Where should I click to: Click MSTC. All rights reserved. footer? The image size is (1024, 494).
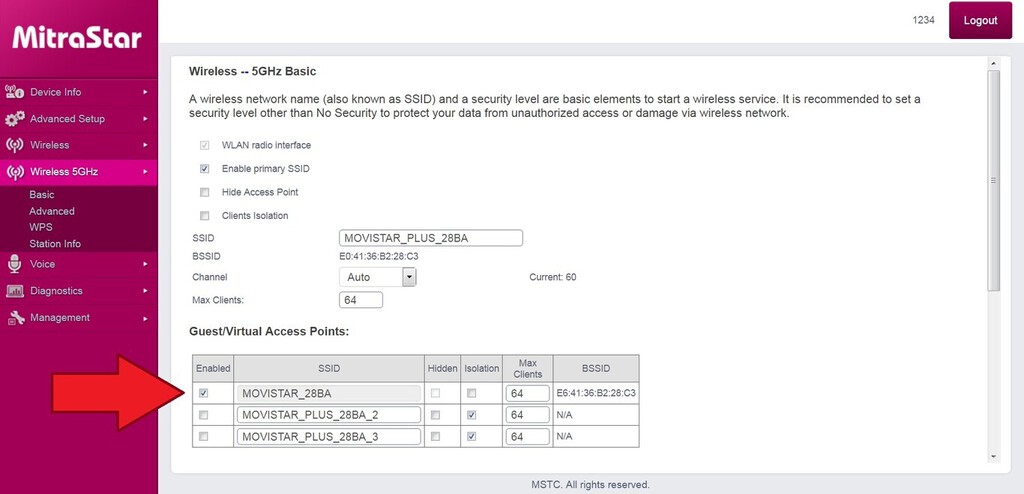point(590,485)
